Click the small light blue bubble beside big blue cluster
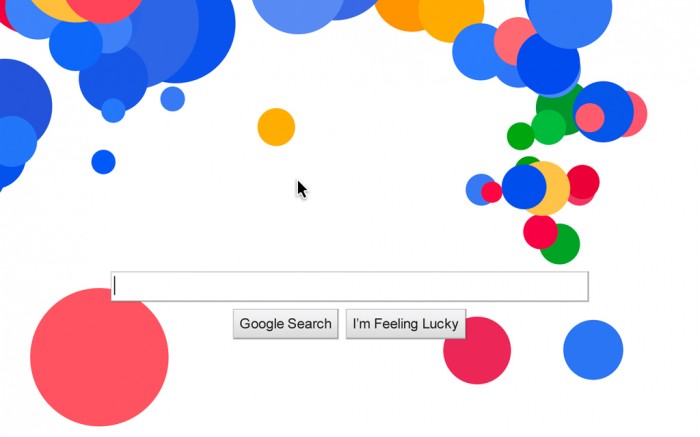 click(x=173, y=99)
